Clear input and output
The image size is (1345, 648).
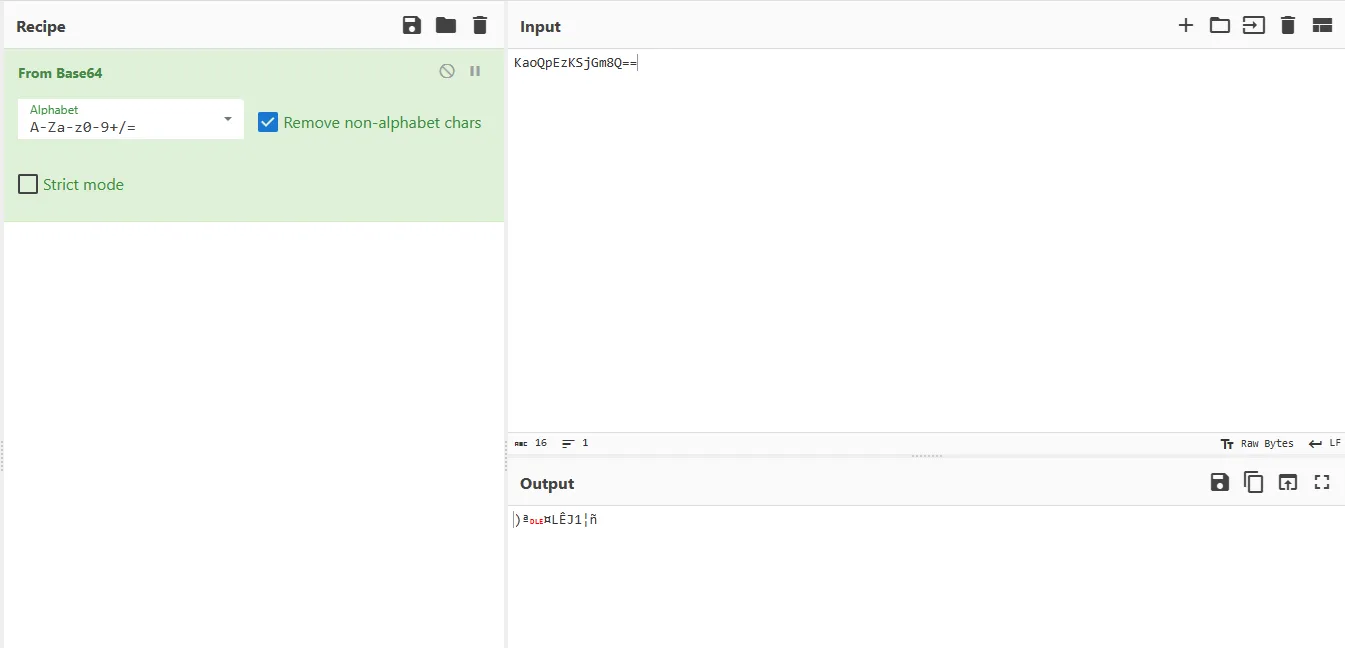coord(1288,26)
